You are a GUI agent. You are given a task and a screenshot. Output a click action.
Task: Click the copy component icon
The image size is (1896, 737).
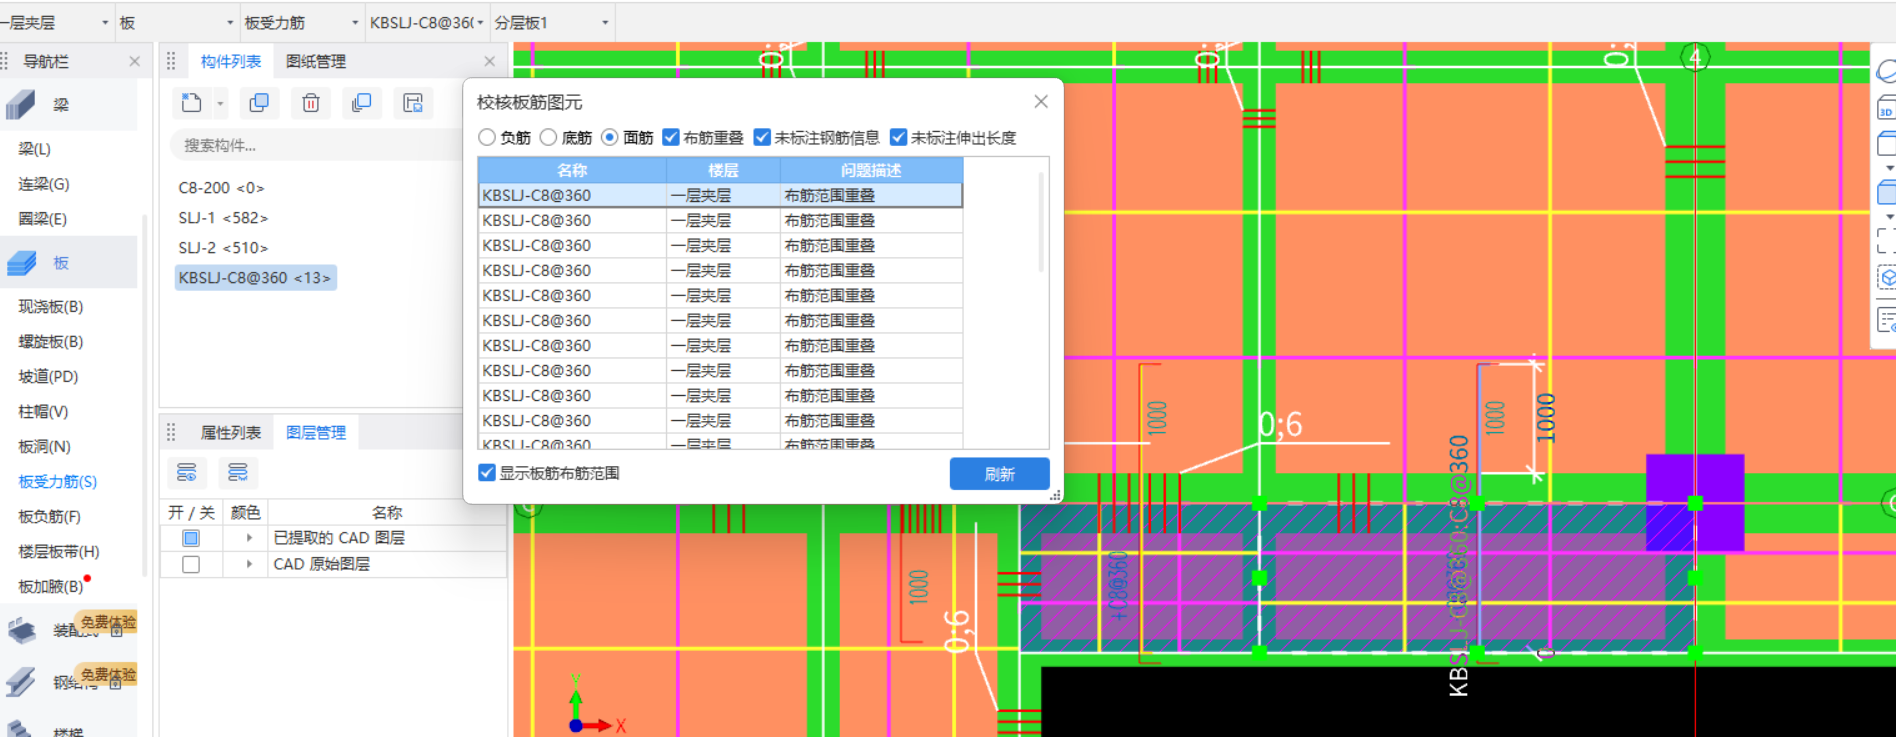tap(259, 102)
